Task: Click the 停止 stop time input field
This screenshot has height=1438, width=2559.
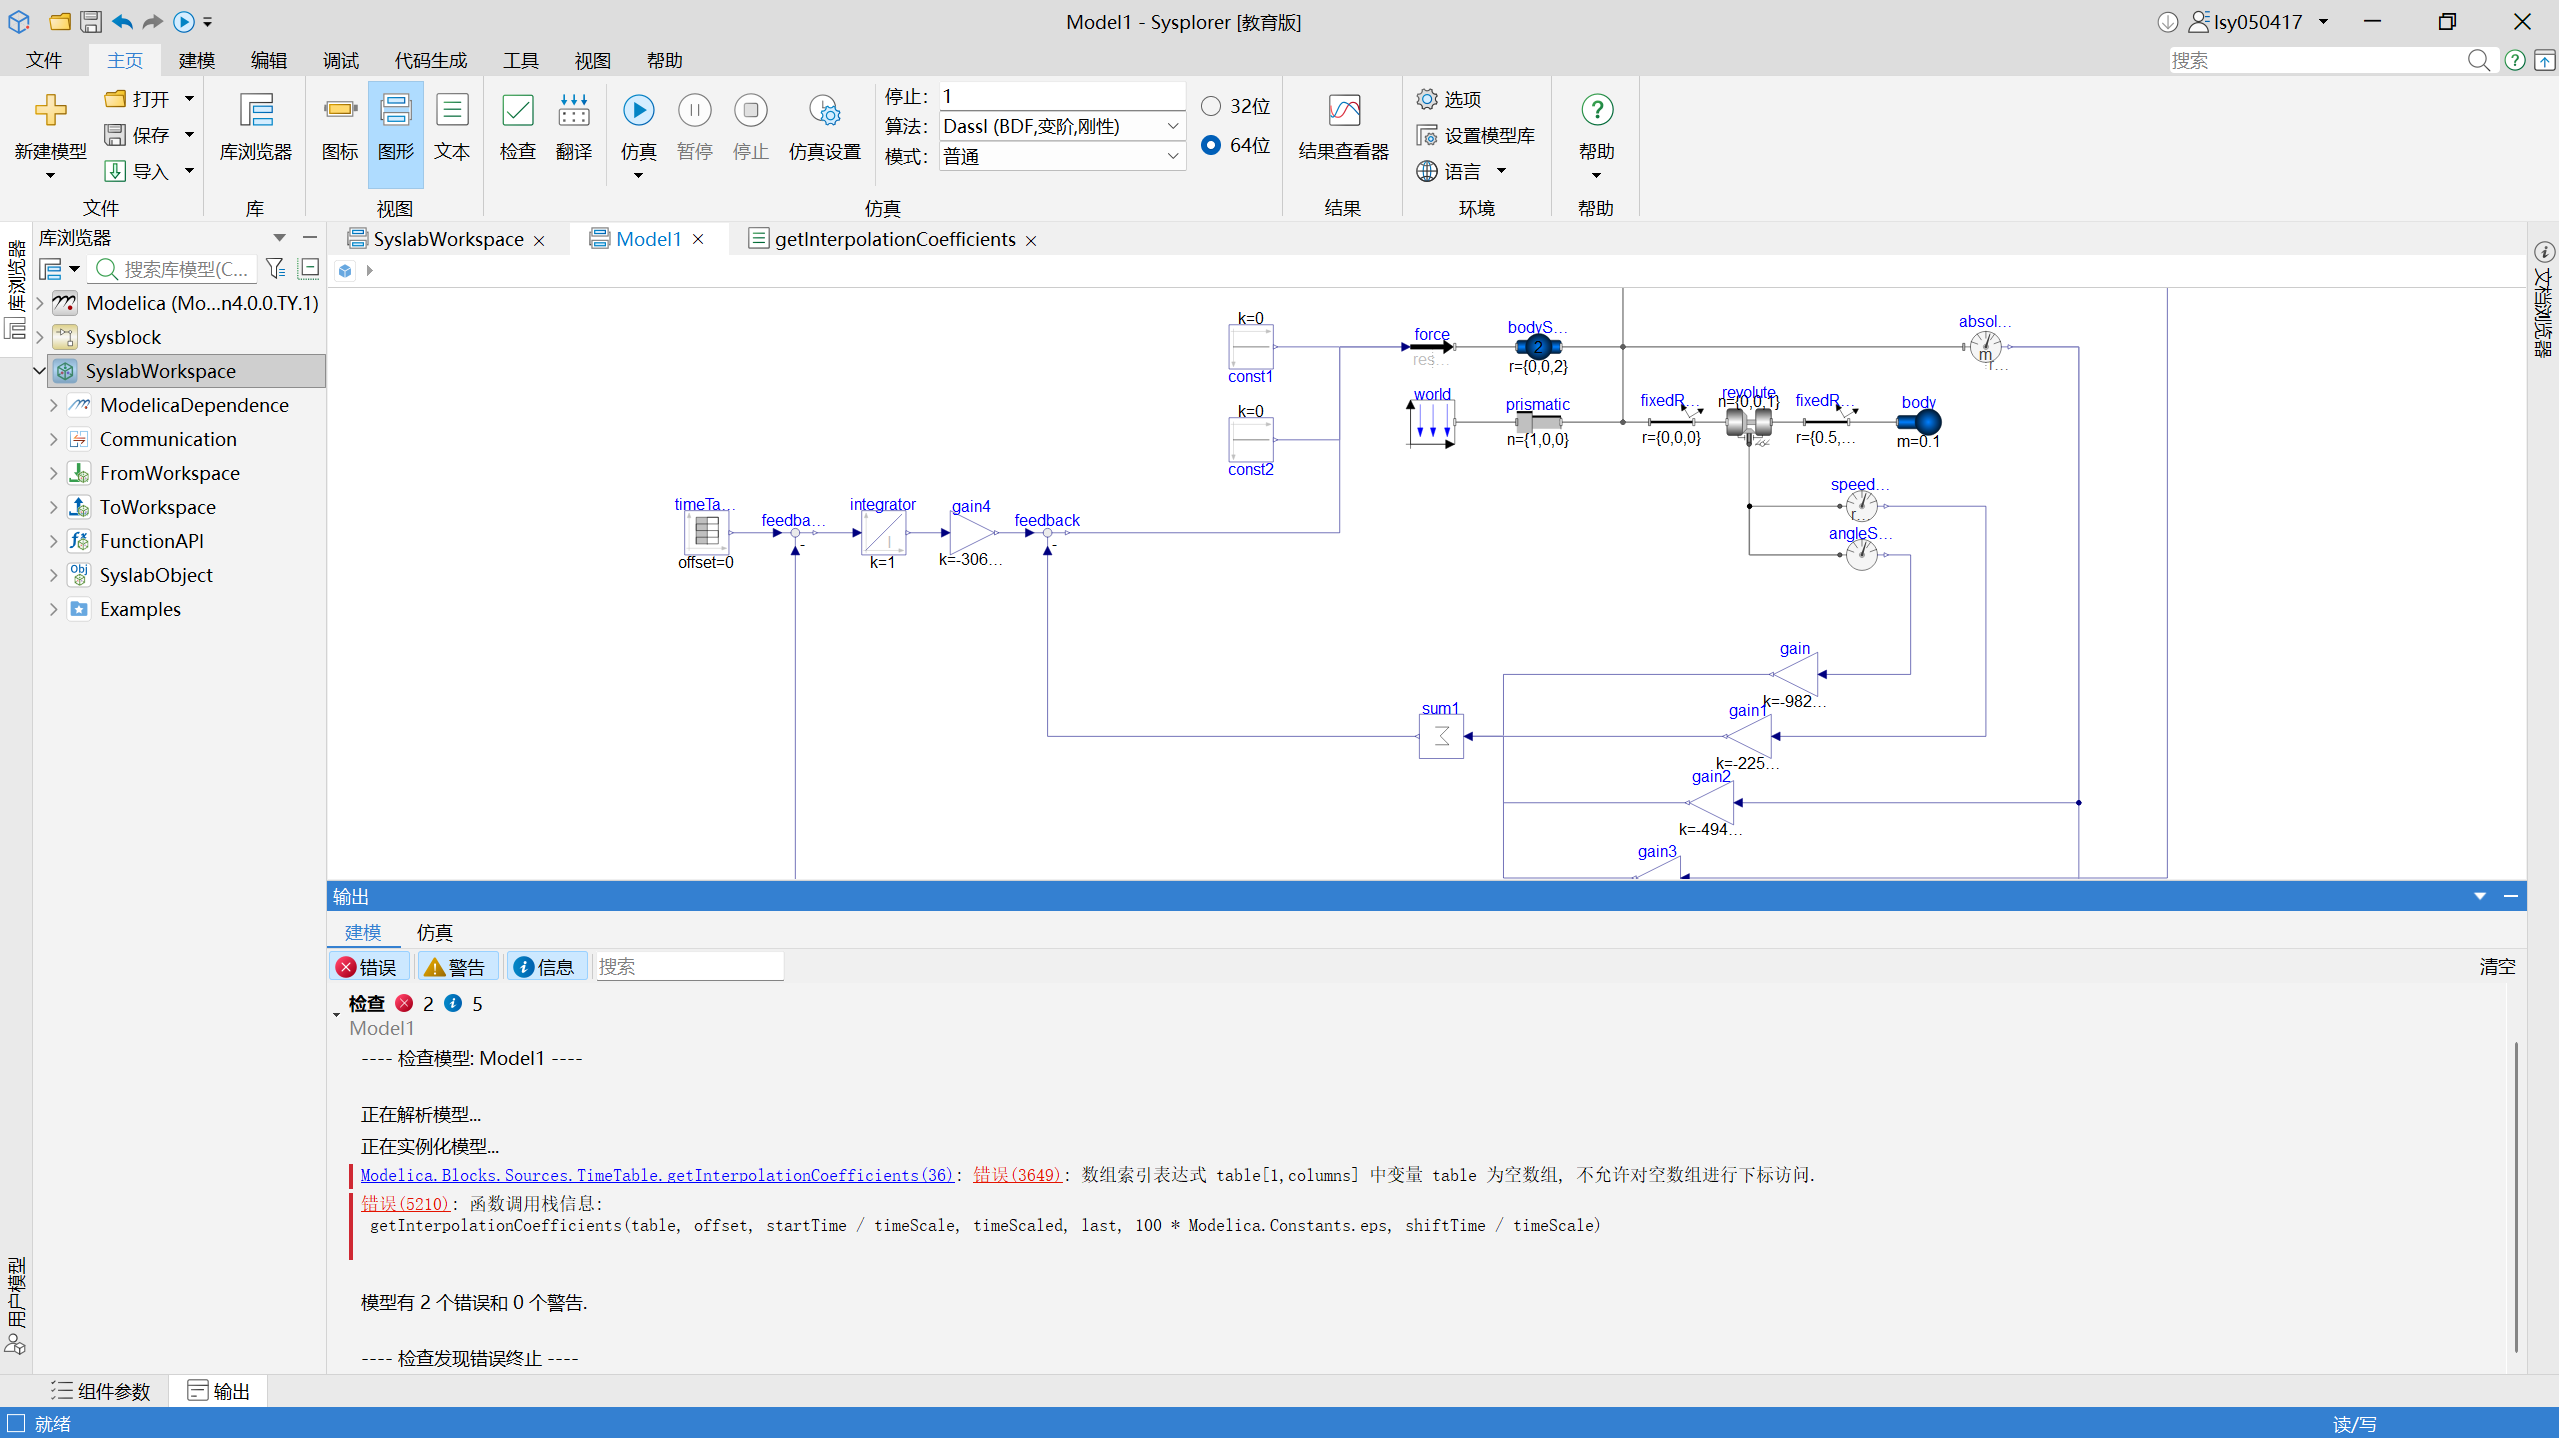Action: click(x=1062, y=96)
